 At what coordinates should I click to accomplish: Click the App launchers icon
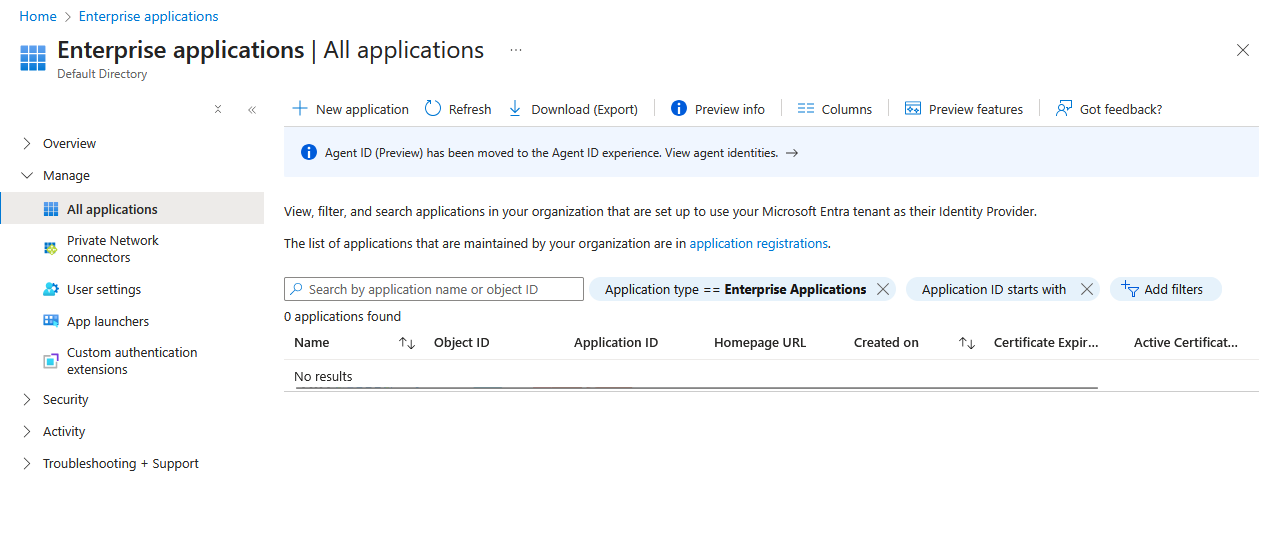click(x=51, y=321)
